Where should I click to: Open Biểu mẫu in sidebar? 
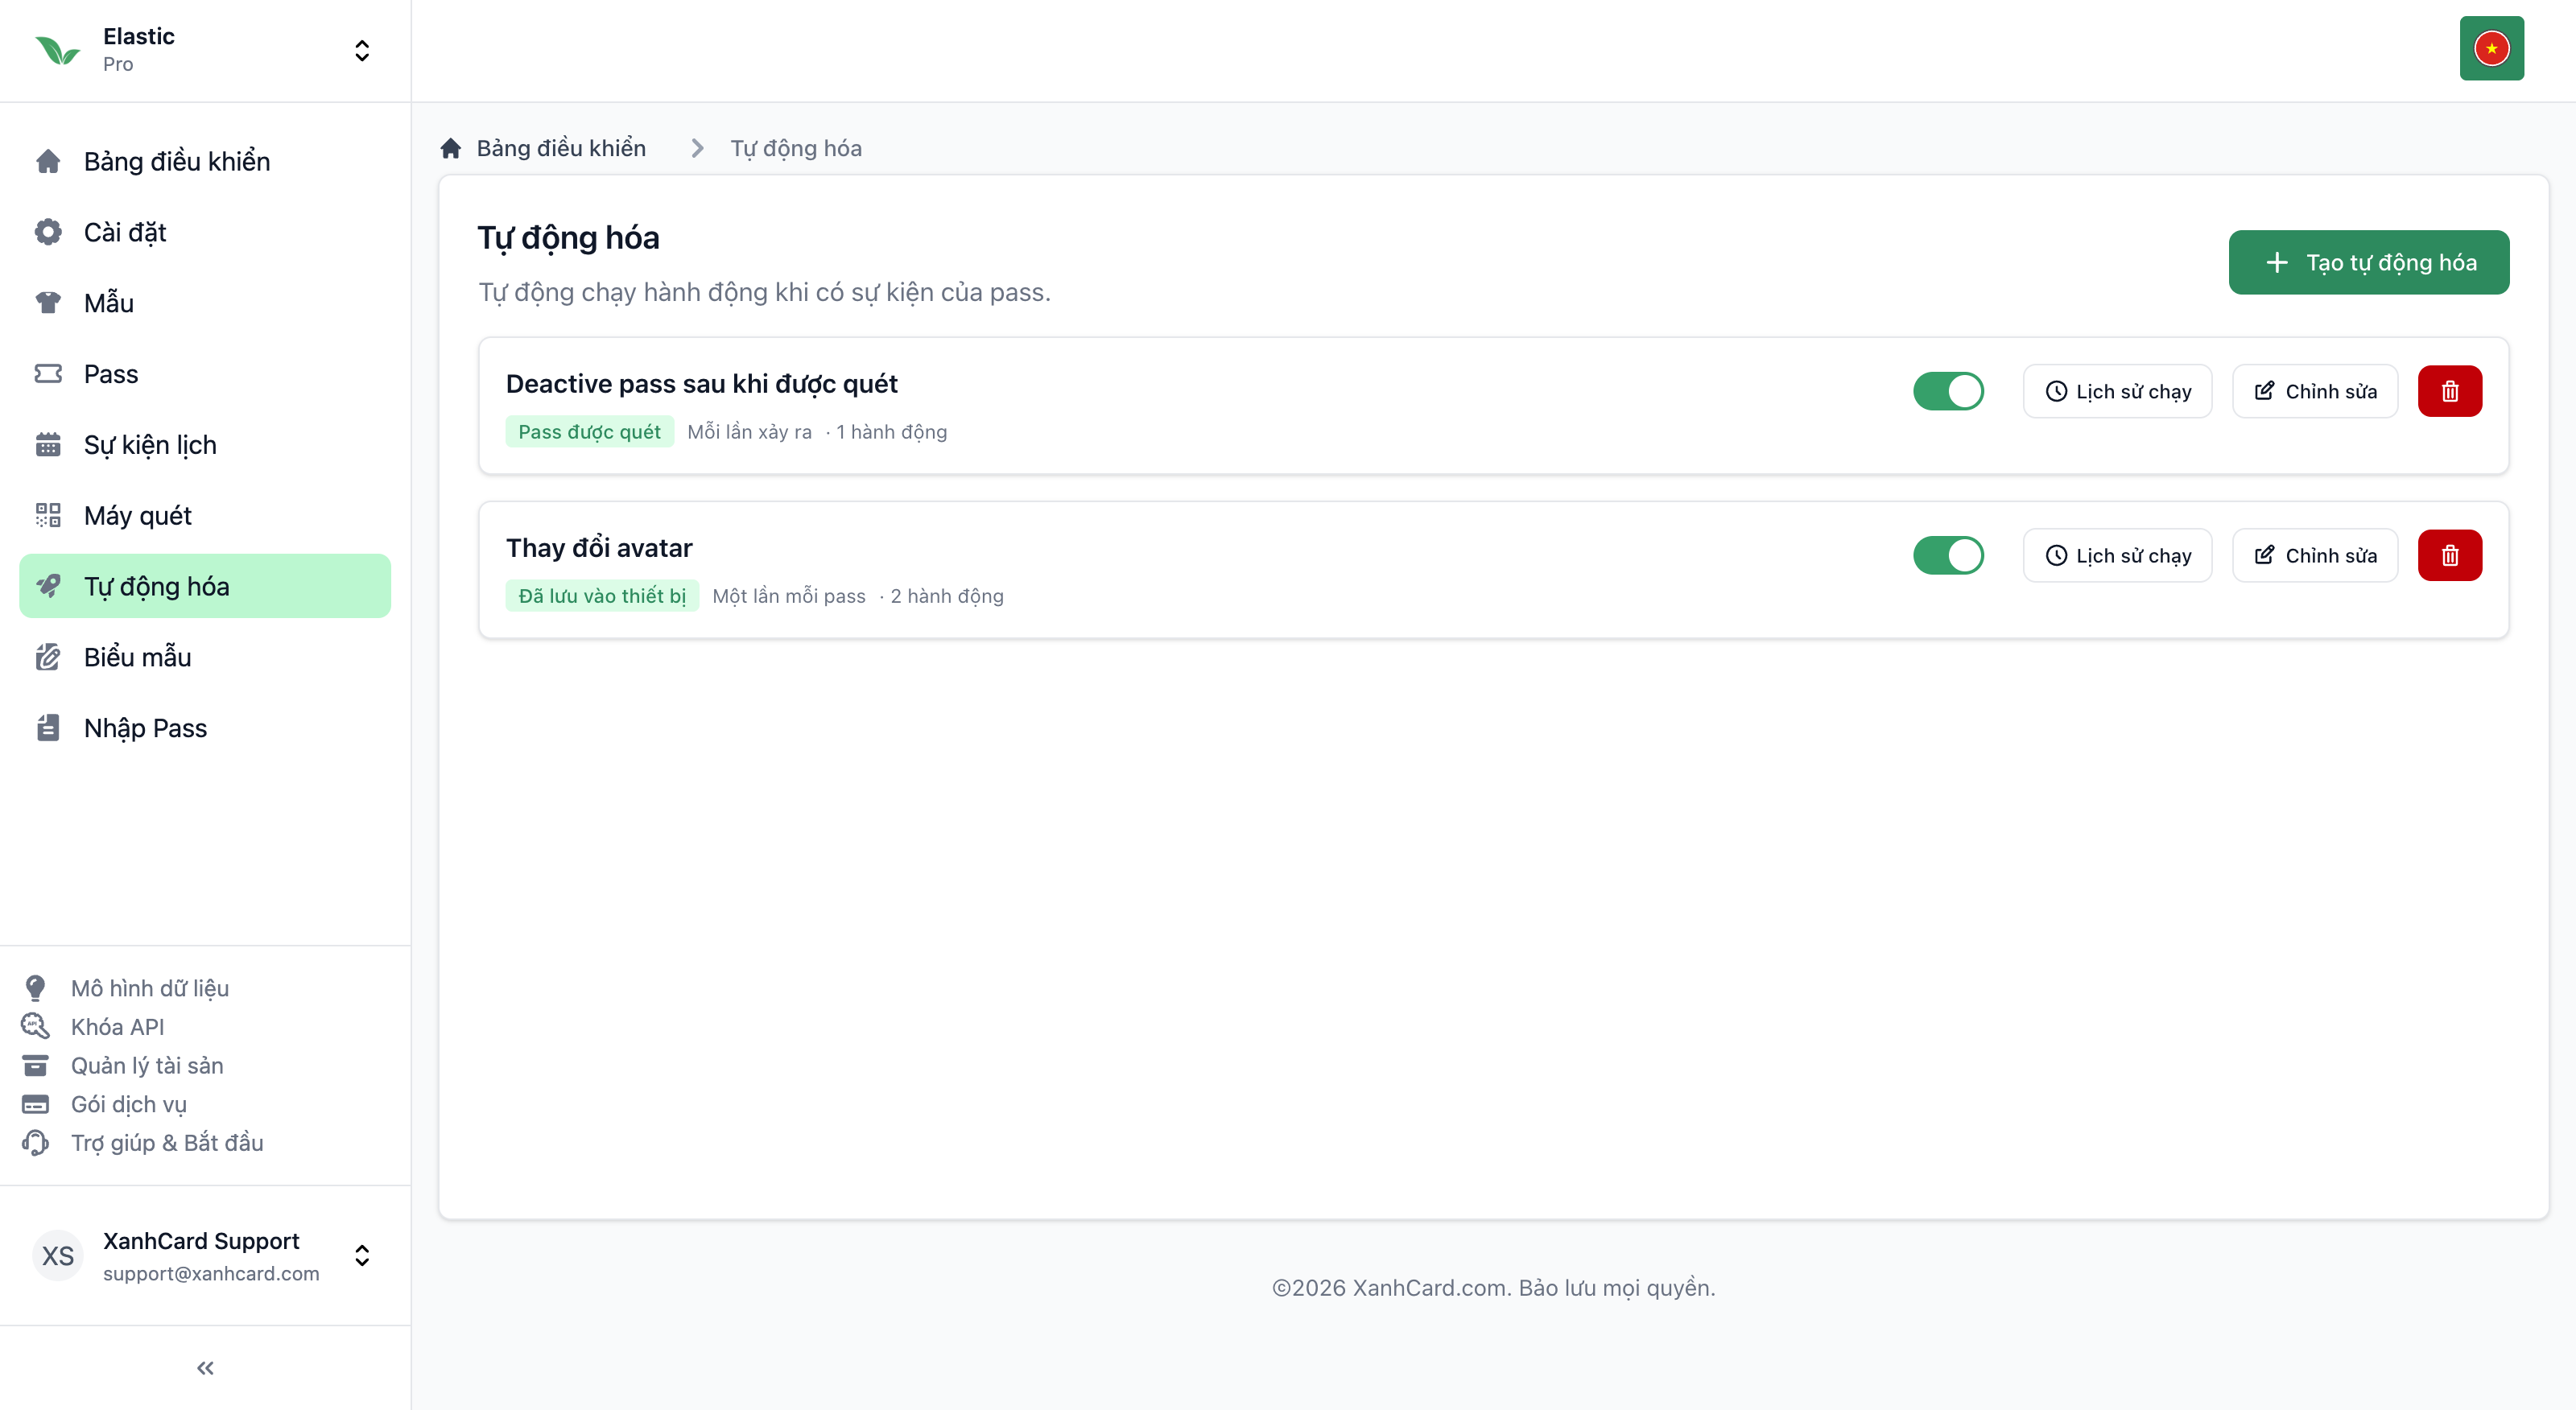point(205,657)
